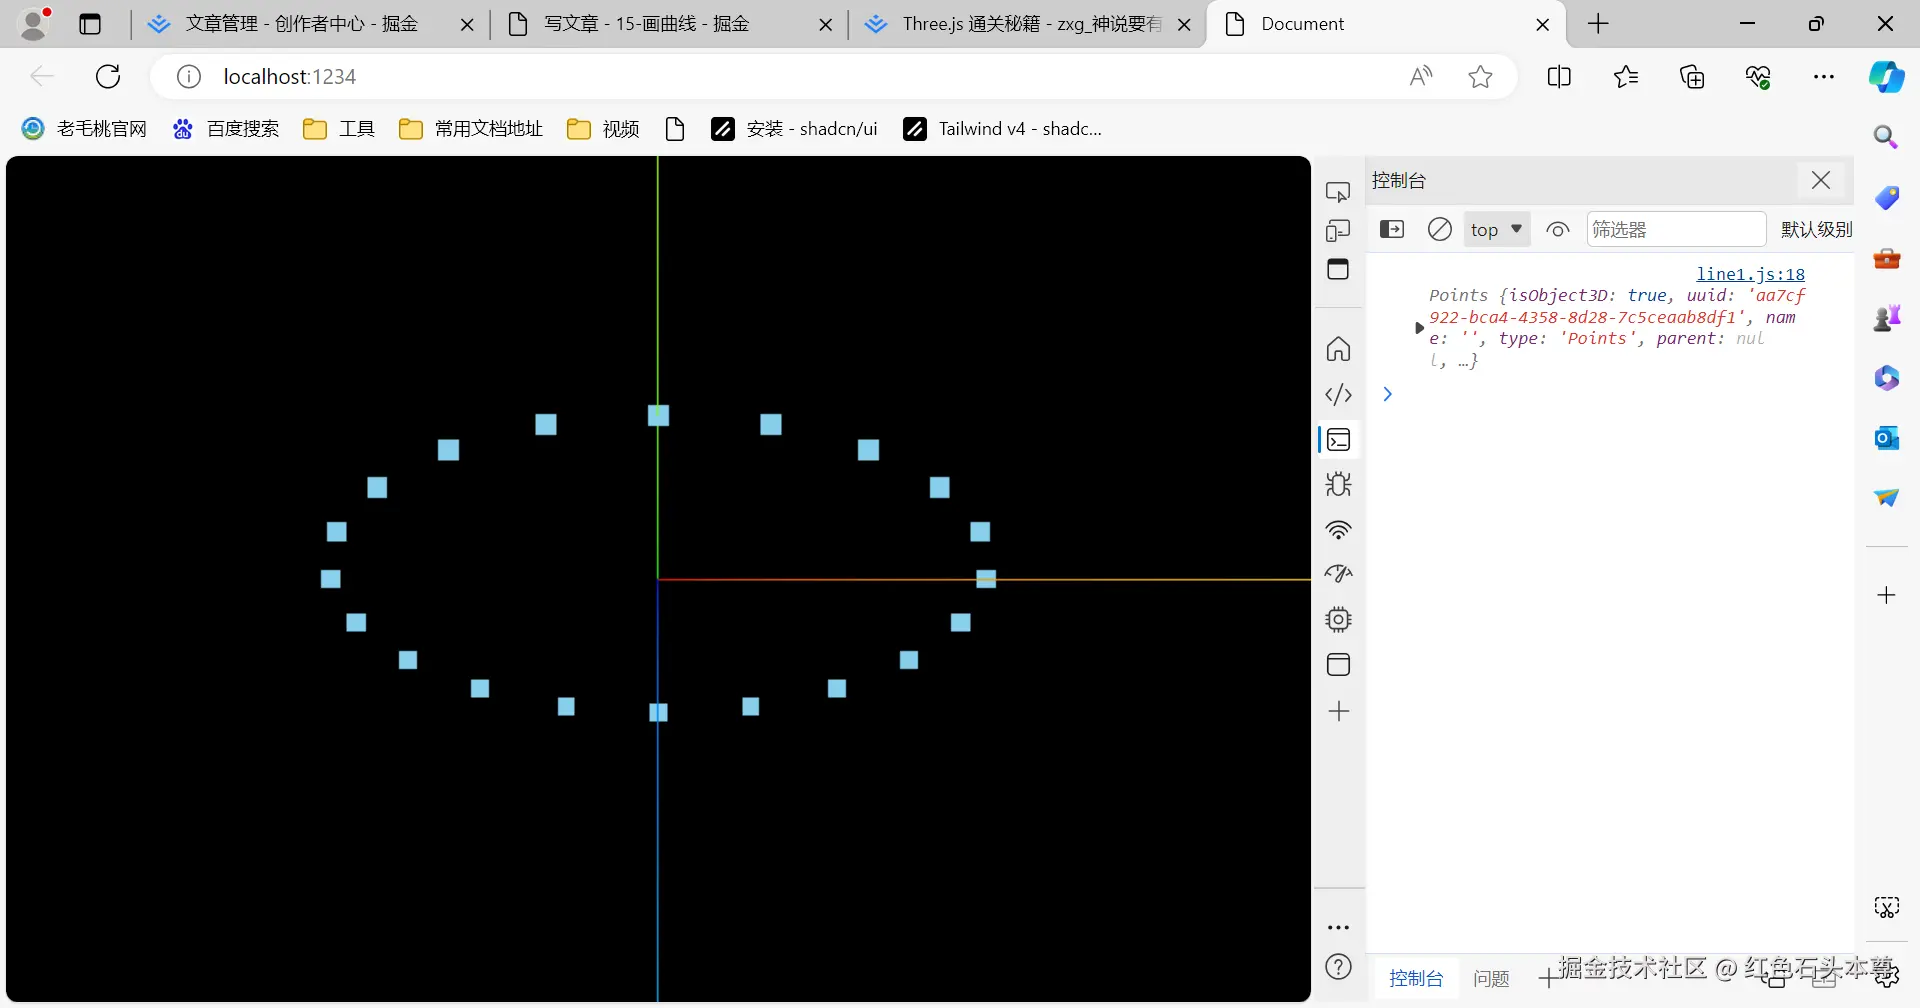The image size is (1920, 1008).
Task: Open the Performance tool
Action: coord(1338,574)
